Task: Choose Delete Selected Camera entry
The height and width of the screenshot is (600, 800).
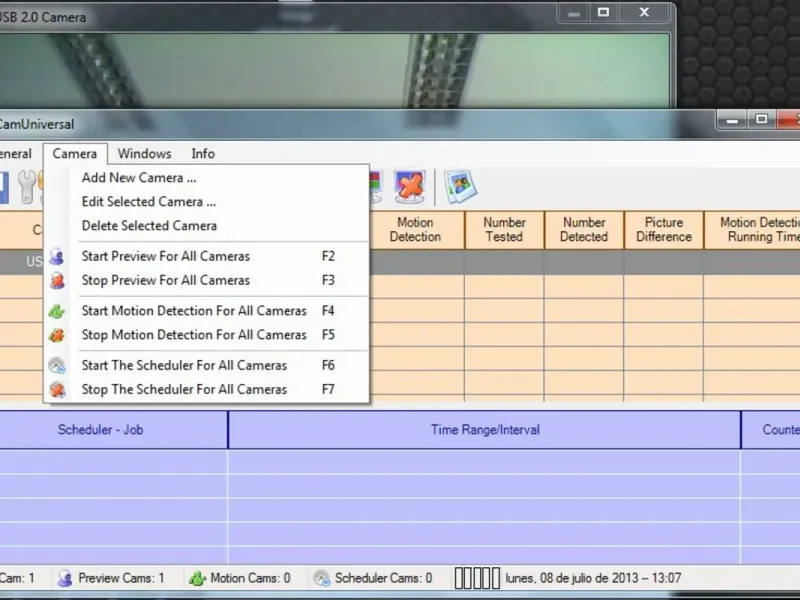Action: (206, 226)
